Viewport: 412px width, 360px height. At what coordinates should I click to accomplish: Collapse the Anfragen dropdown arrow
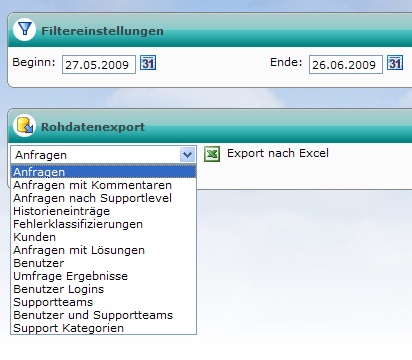(x=187, y=155)
